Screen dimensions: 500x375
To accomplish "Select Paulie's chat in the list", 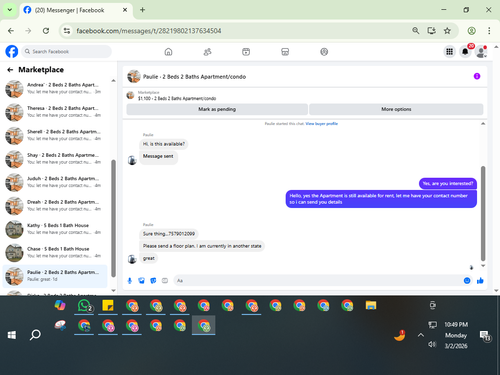I will click(x=55, y=276).
